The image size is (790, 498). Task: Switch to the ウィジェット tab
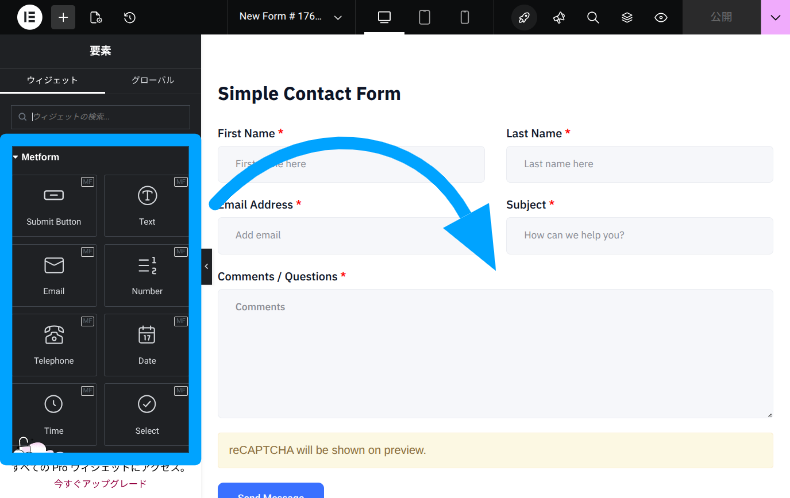(x=52, y=80)
